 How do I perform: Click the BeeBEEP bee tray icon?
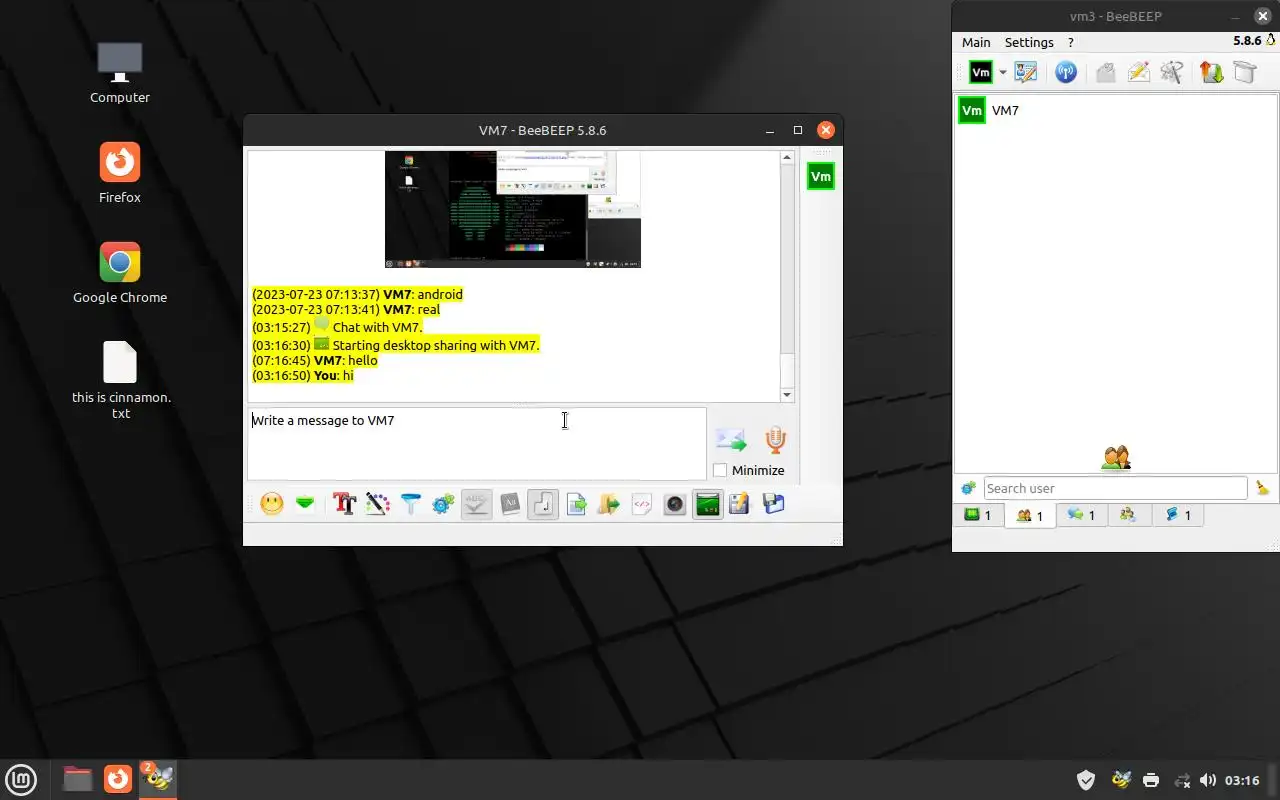1121,780
